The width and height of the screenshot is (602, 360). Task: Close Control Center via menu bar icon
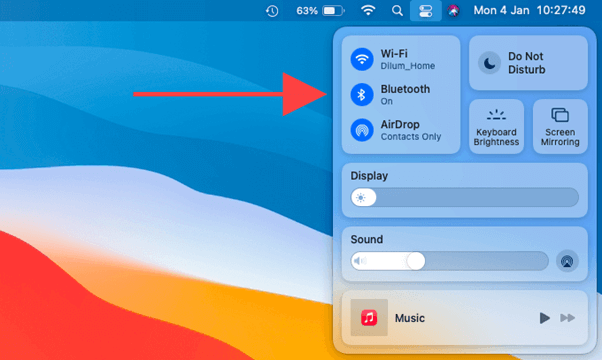point(425,11)
